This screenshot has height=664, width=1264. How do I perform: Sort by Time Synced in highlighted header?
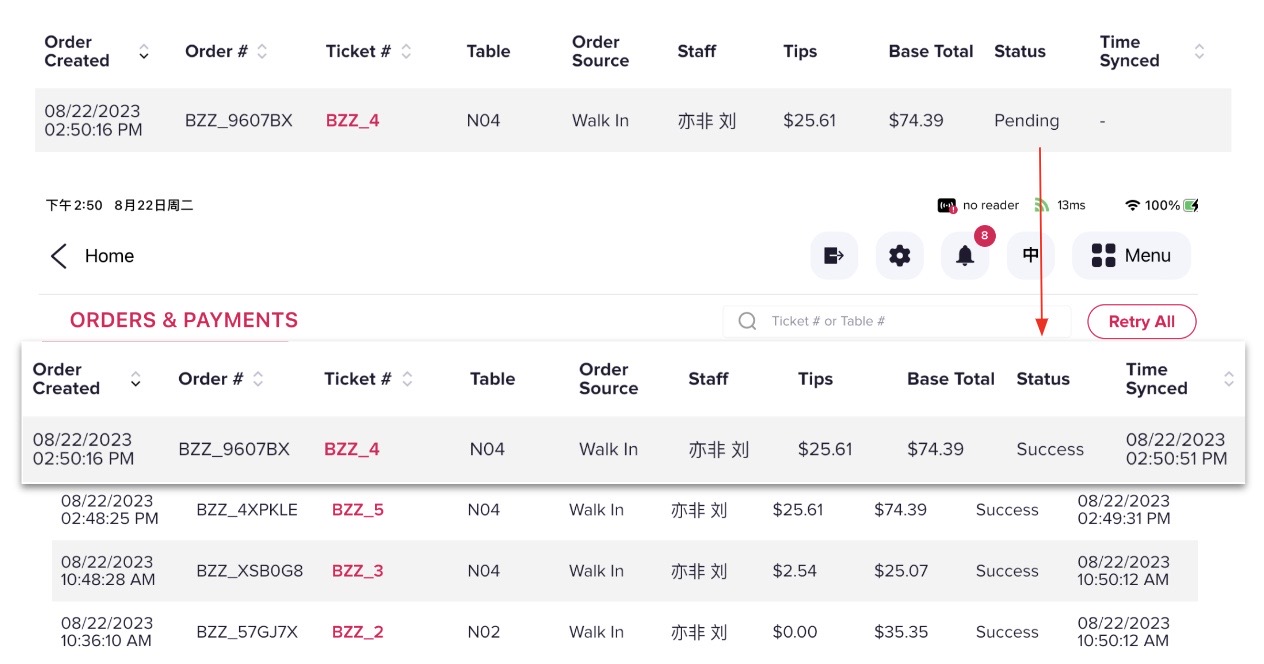click(x=1229, y=379)
